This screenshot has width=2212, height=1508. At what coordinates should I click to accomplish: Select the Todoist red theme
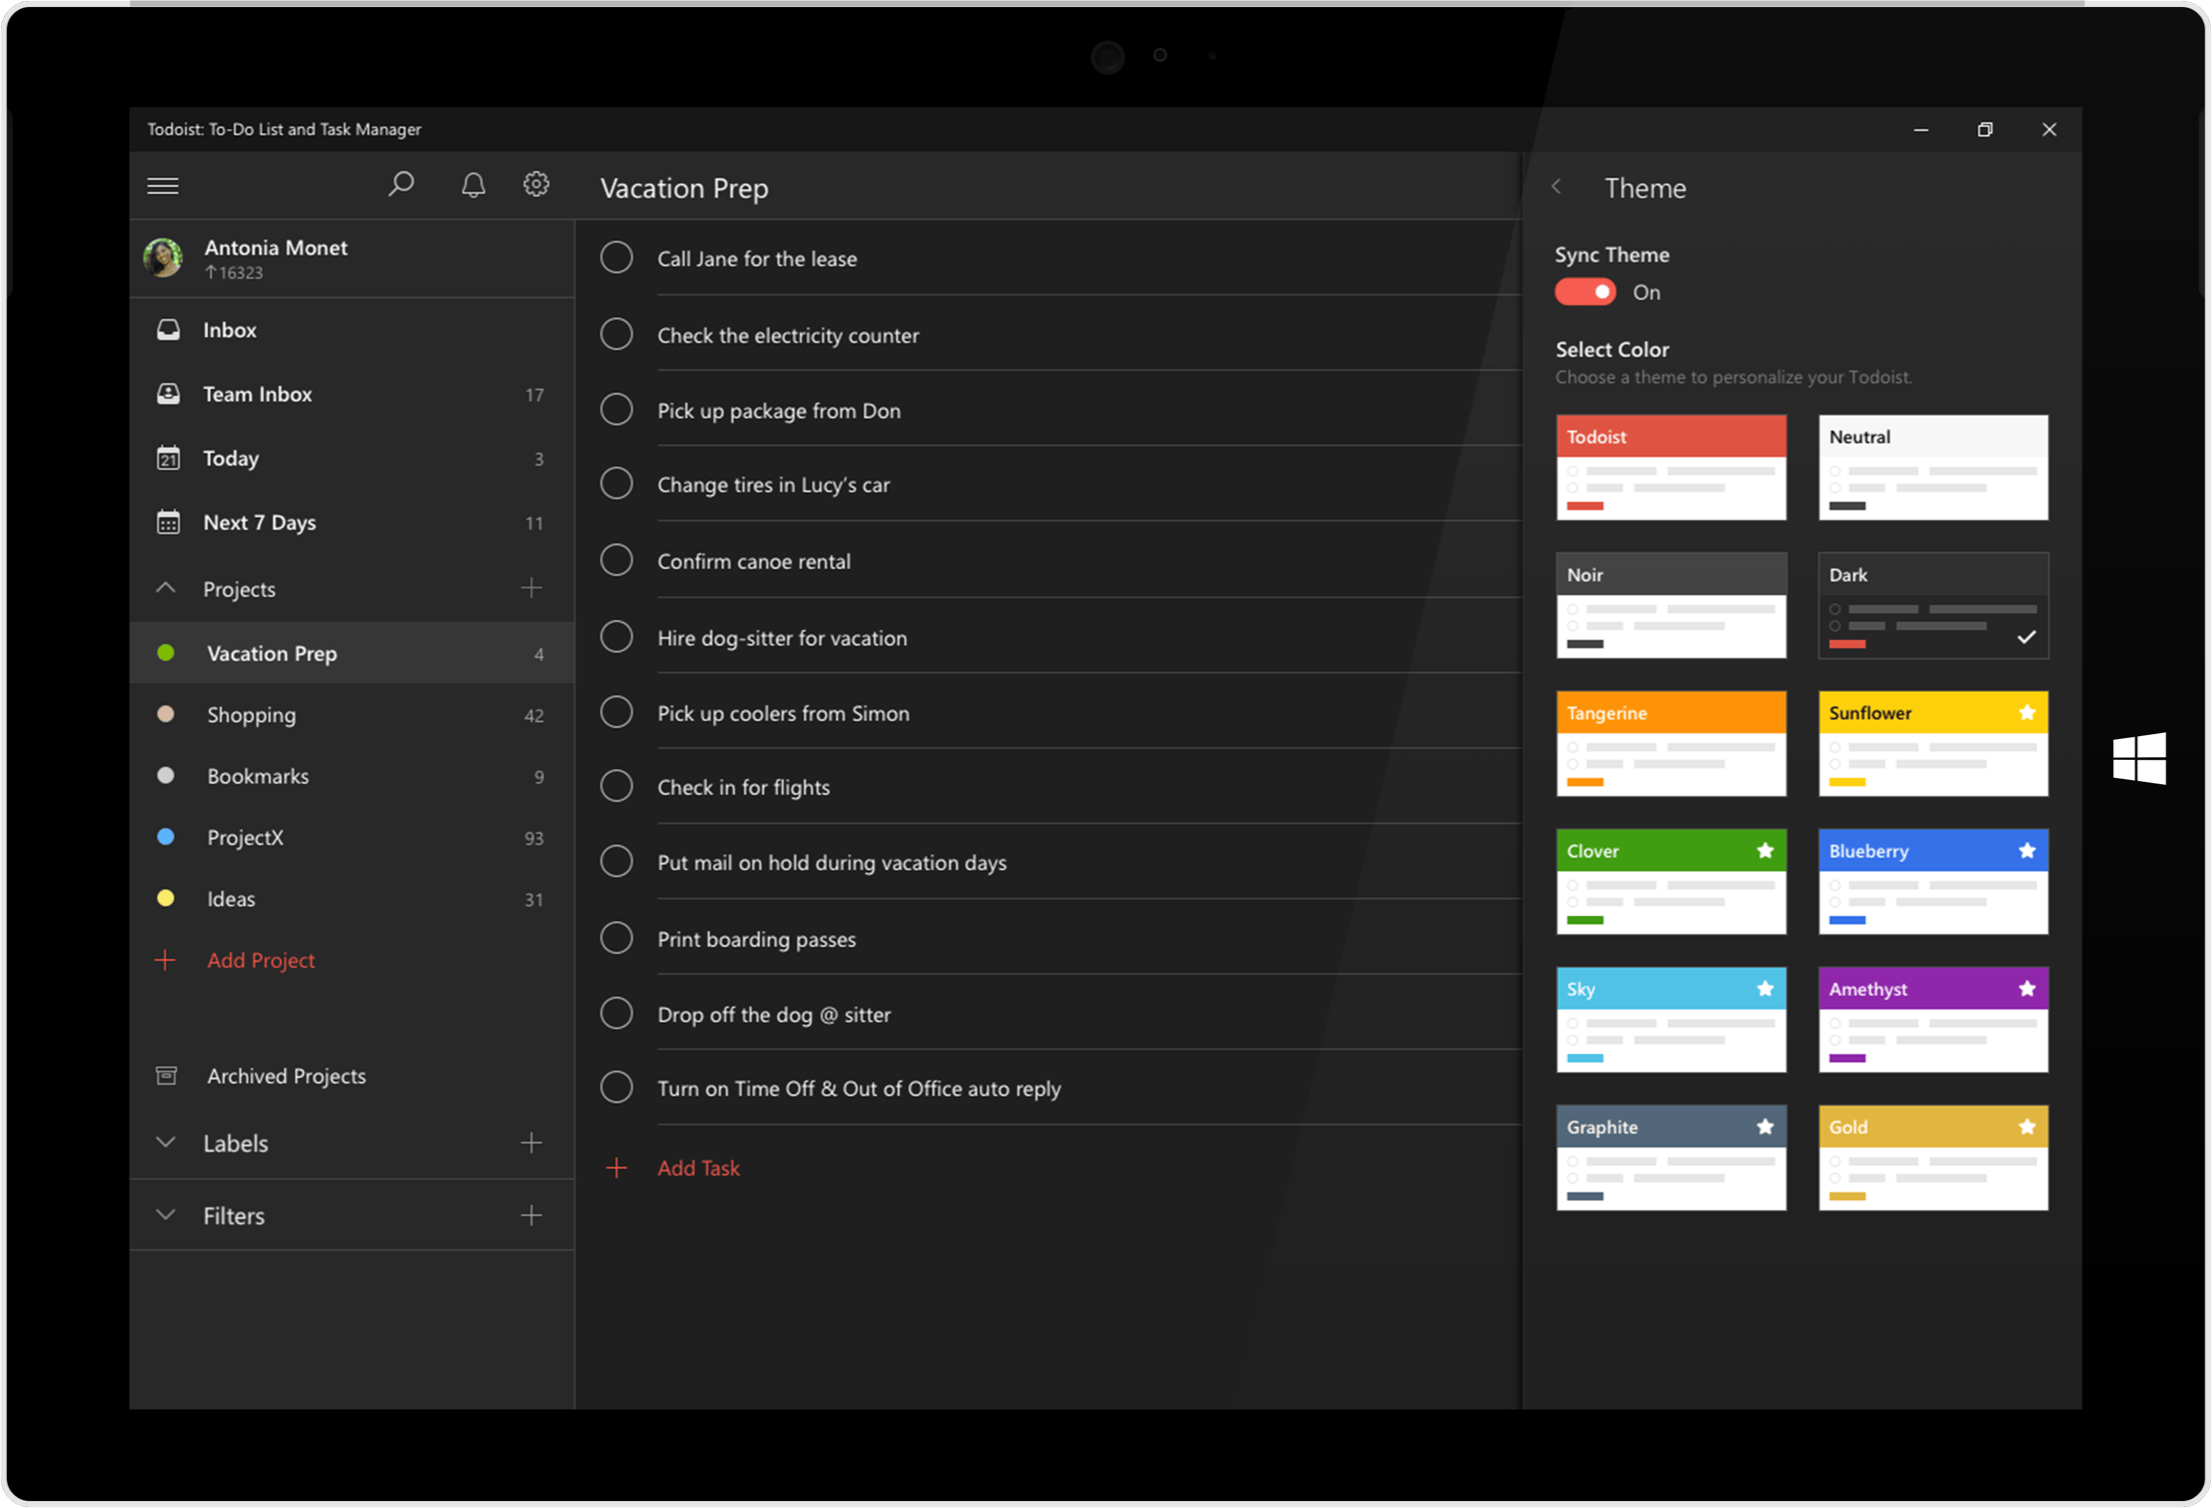(x=1671, y=467)
